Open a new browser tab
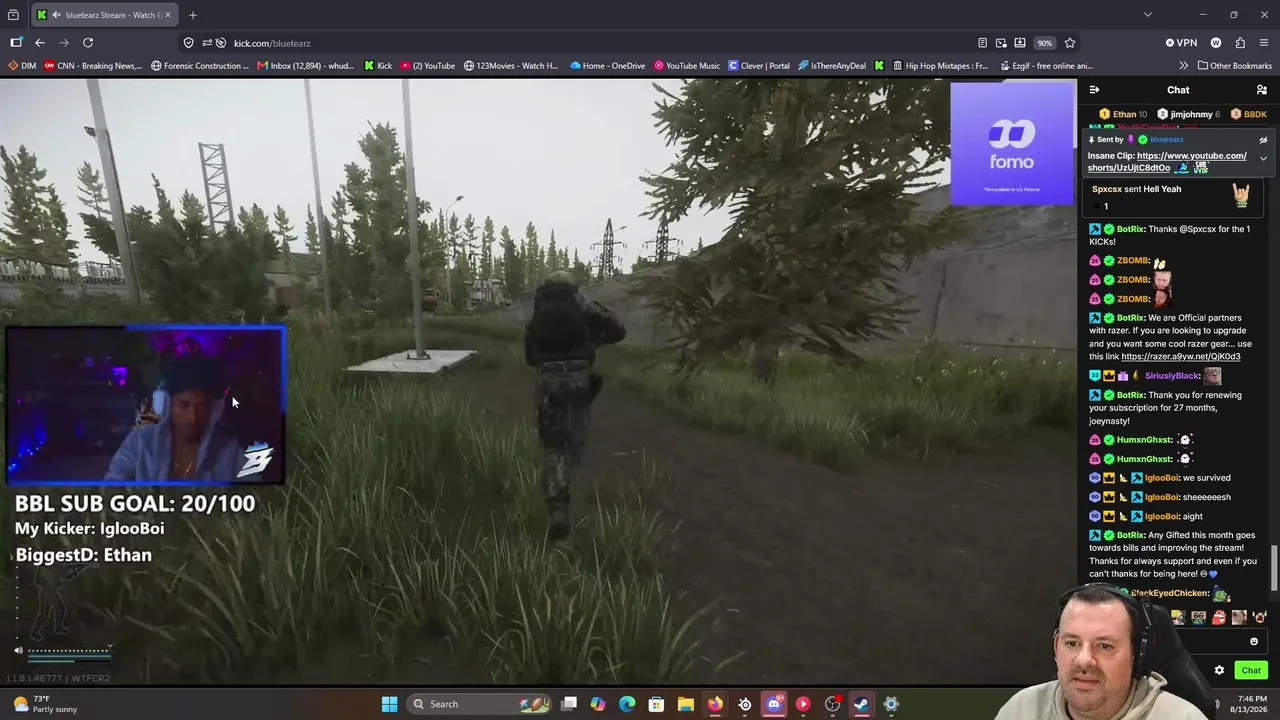1280x720 pixels. click(193, 15)
